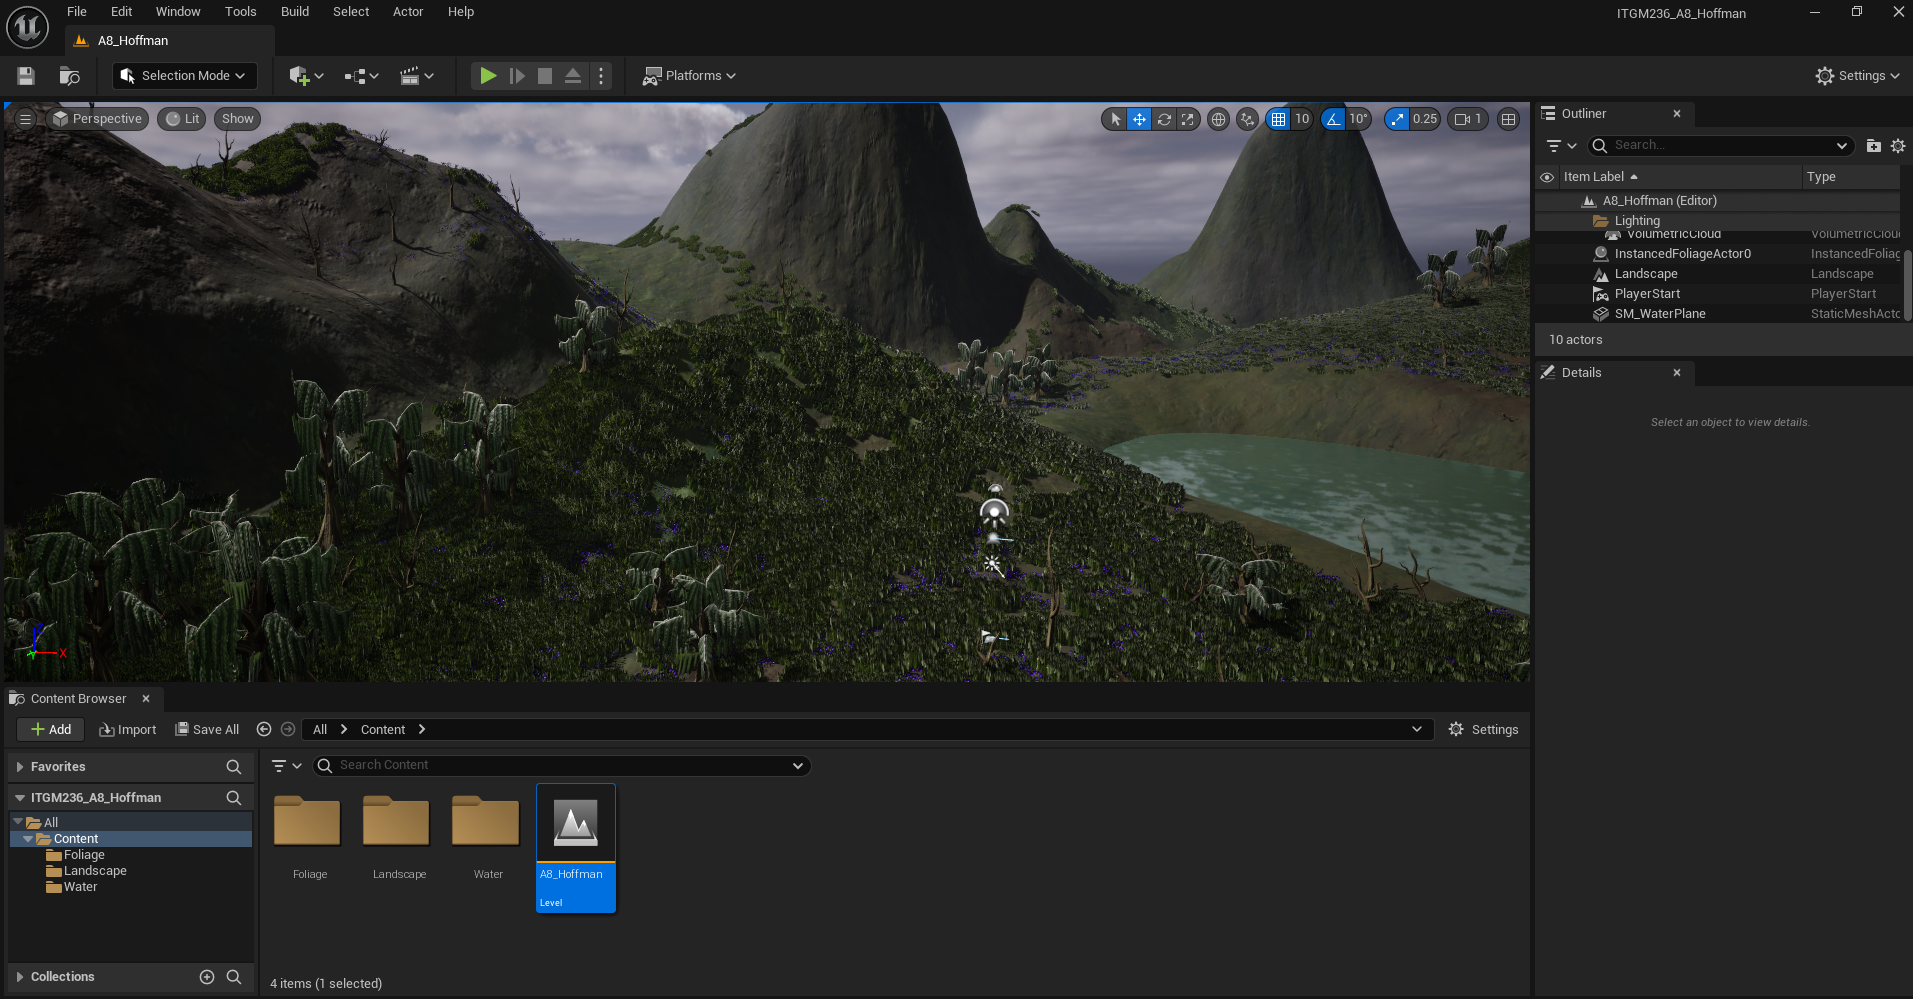Screen dimensions: 1913x999
Task: Open the Build menu
Action: tap(295, 12)
